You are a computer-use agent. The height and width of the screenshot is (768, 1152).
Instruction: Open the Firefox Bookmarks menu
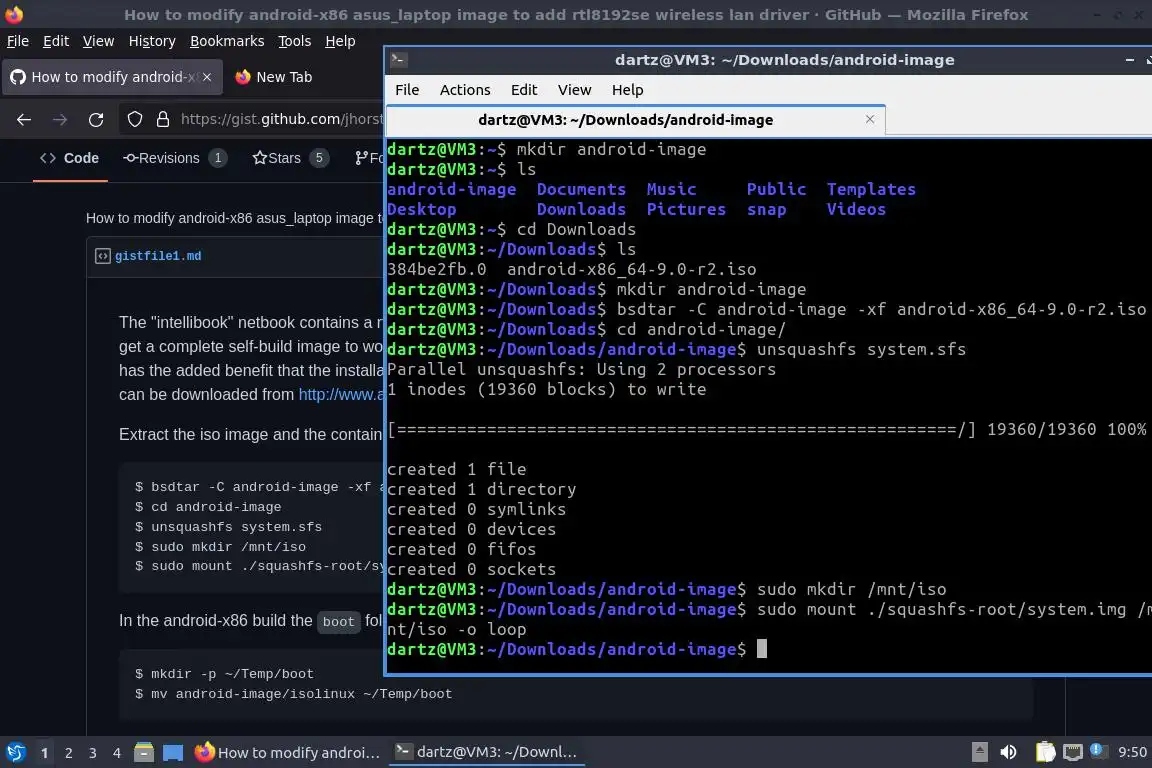pyautogui.click(x=227, y=41)
